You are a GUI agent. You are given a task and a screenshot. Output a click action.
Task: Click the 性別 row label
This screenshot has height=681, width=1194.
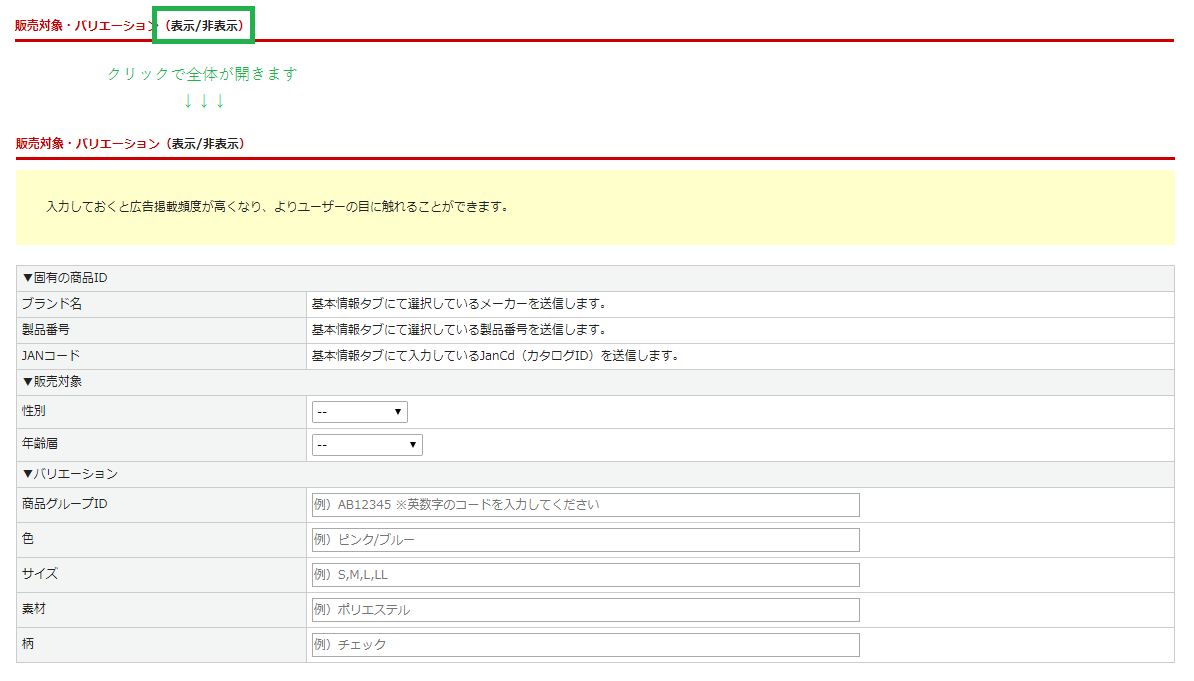pyautogui.click(x=34, y=411)
